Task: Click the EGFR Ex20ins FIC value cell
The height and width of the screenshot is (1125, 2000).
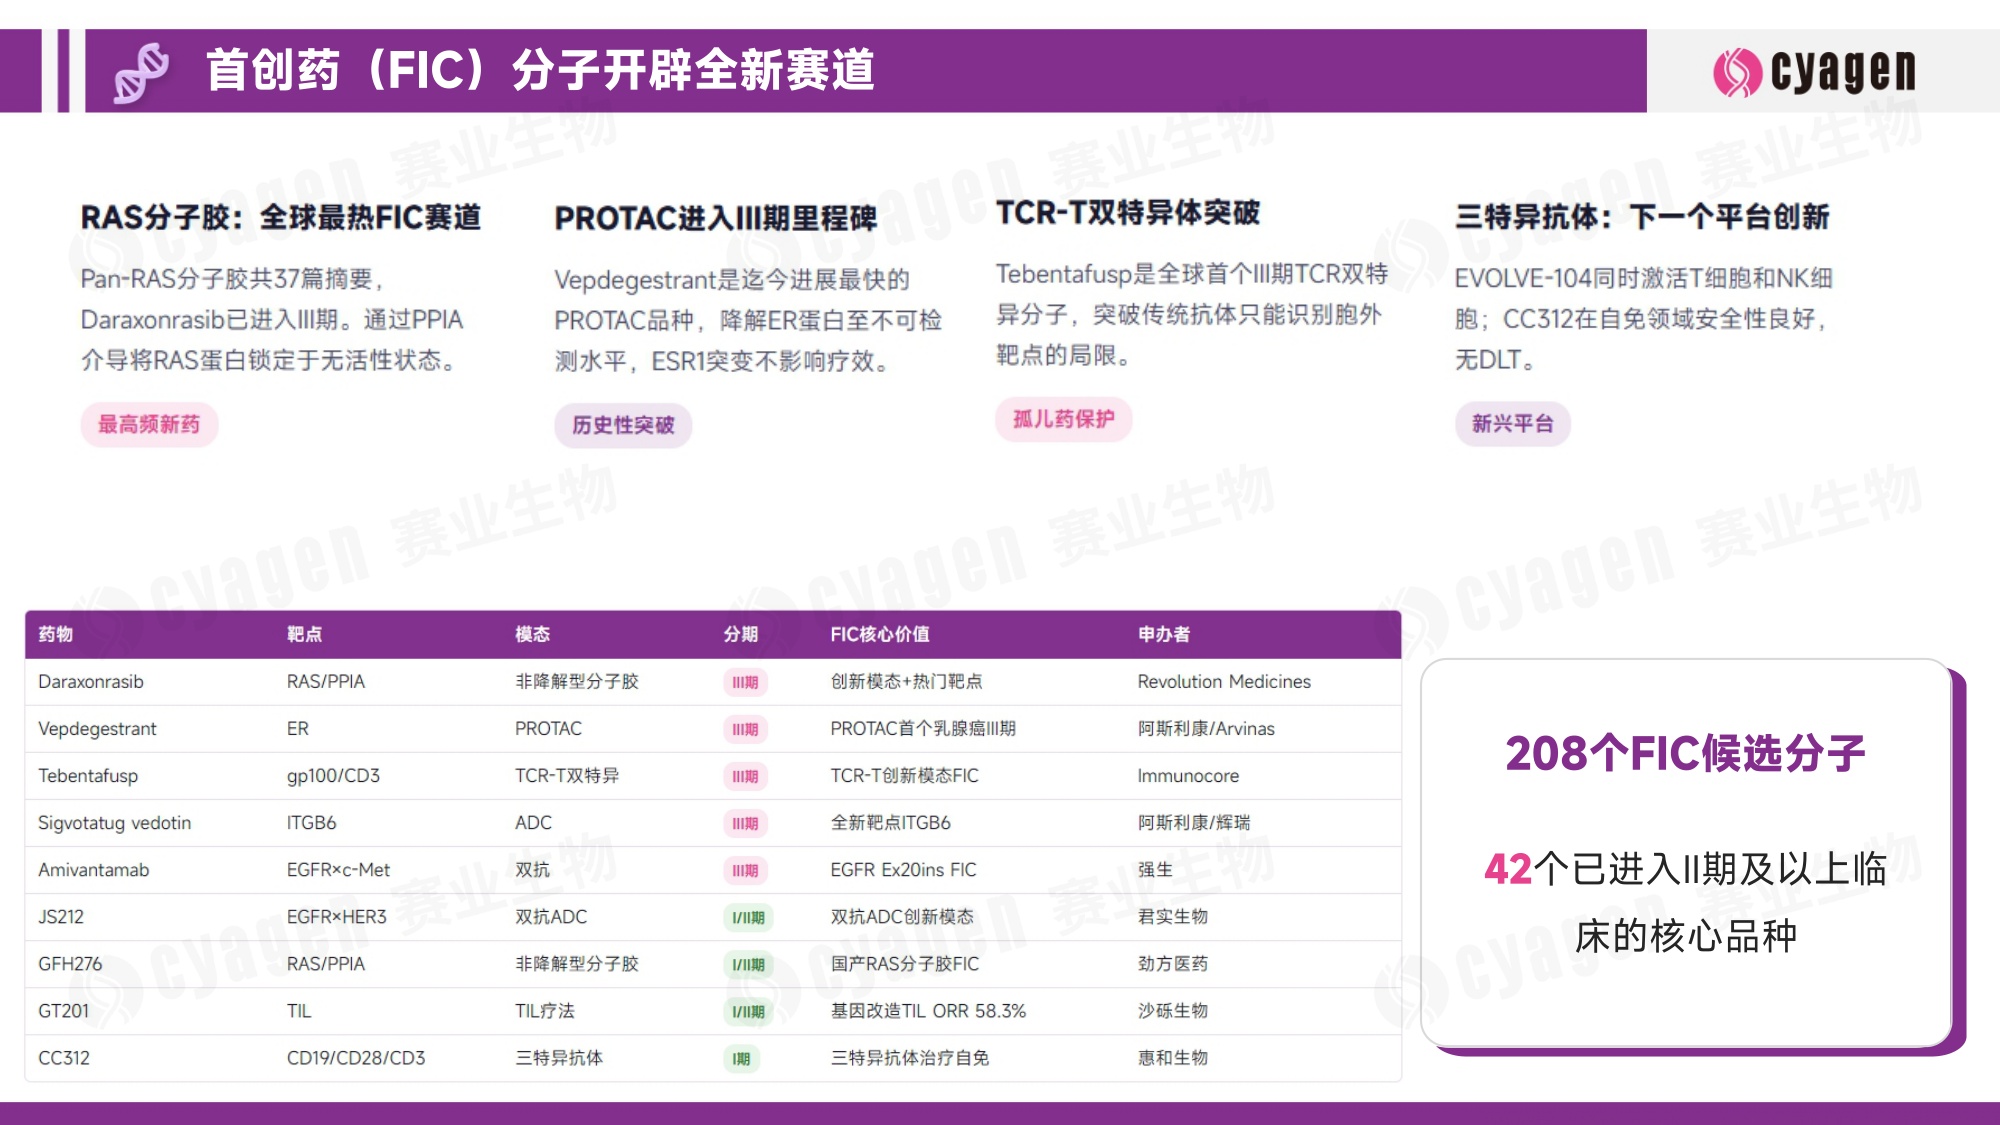Action: [903, 870]
